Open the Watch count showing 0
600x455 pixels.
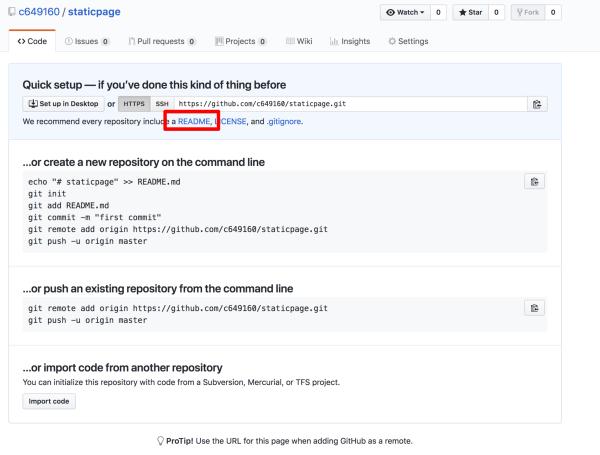tap(439, 13)
